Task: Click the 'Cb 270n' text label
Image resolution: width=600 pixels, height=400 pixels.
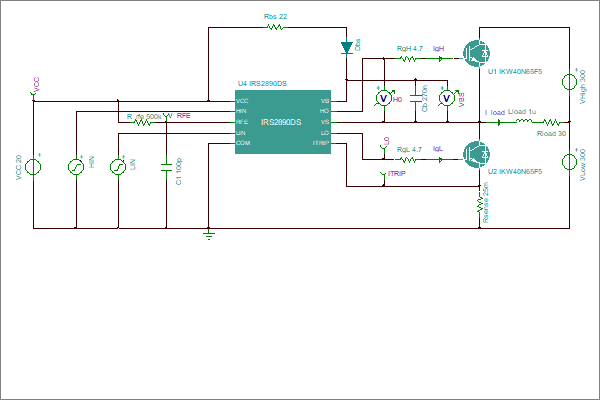Action: point(425,99)
